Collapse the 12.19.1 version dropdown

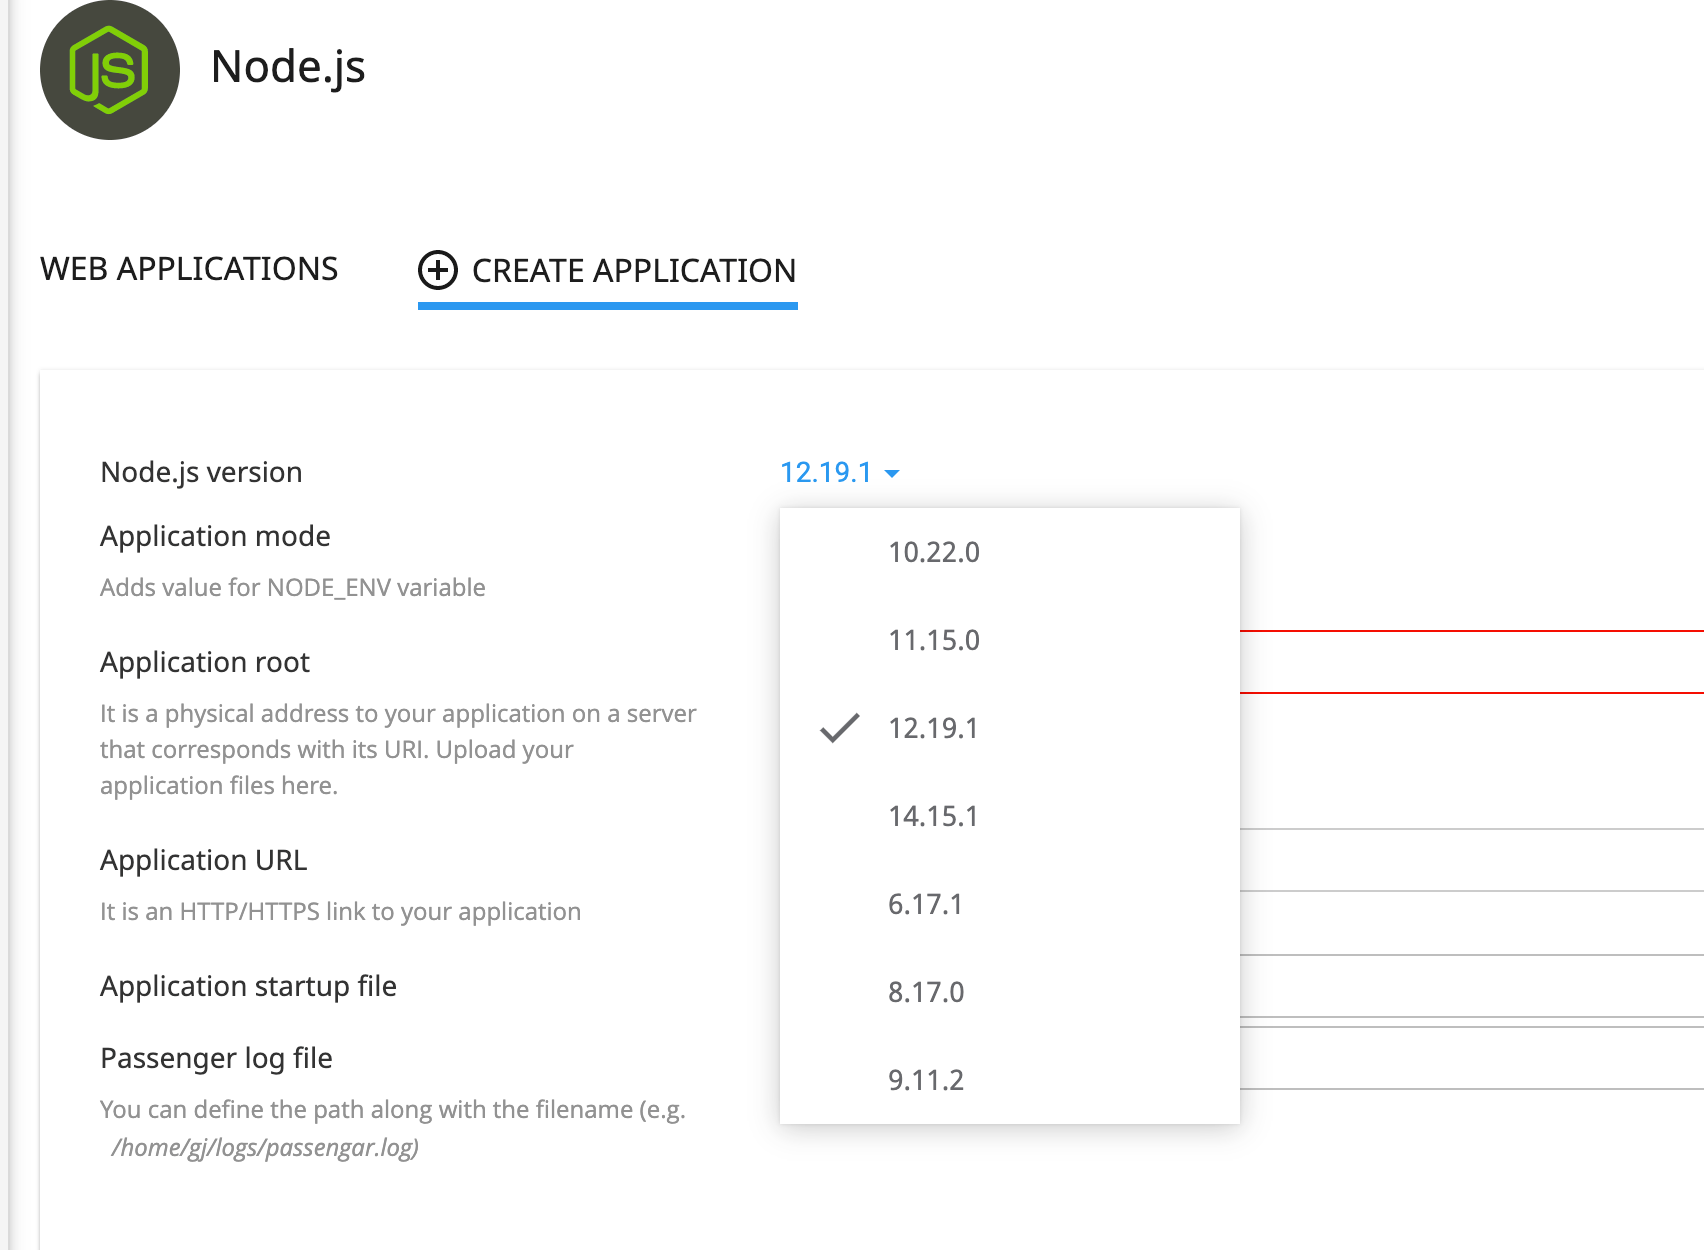click(x=840, y=472)
